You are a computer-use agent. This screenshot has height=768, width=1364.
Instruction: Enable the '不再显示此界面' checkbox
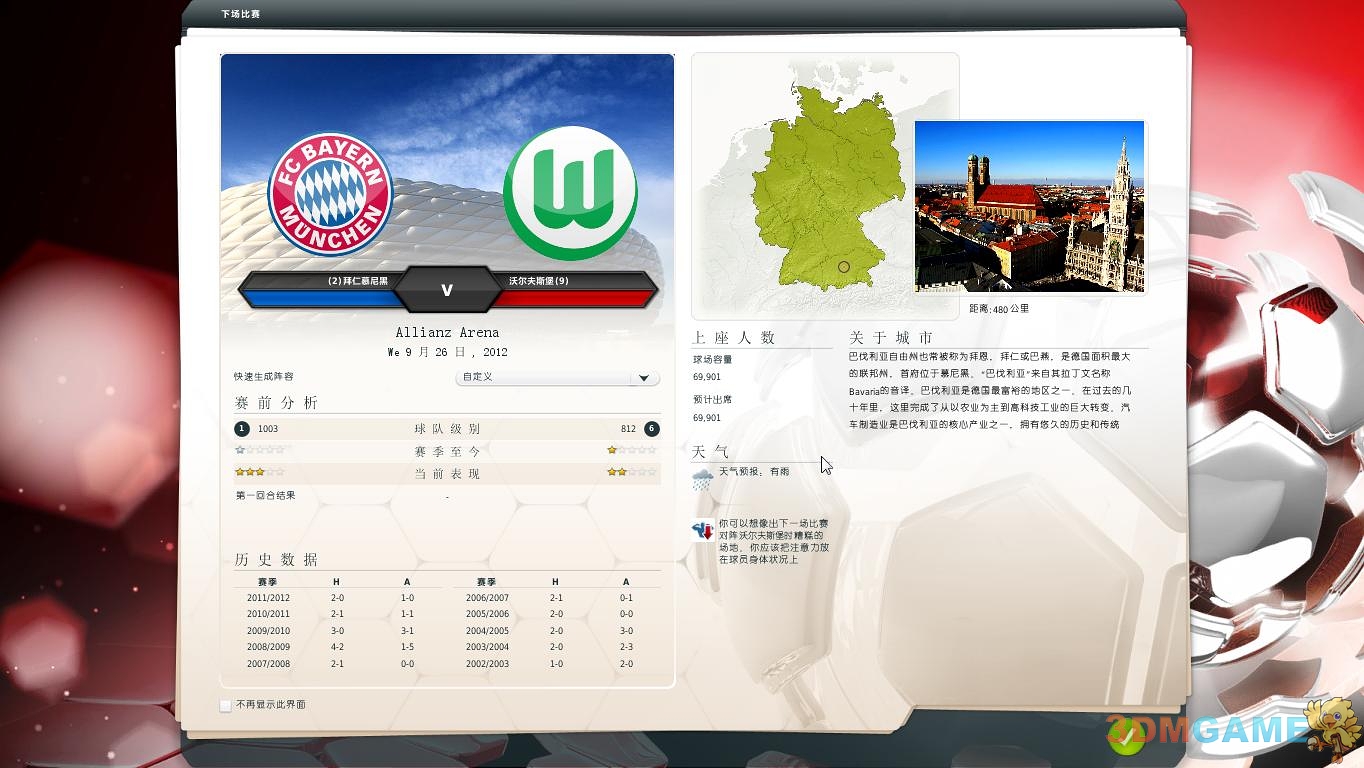click(x=226, y=705)
